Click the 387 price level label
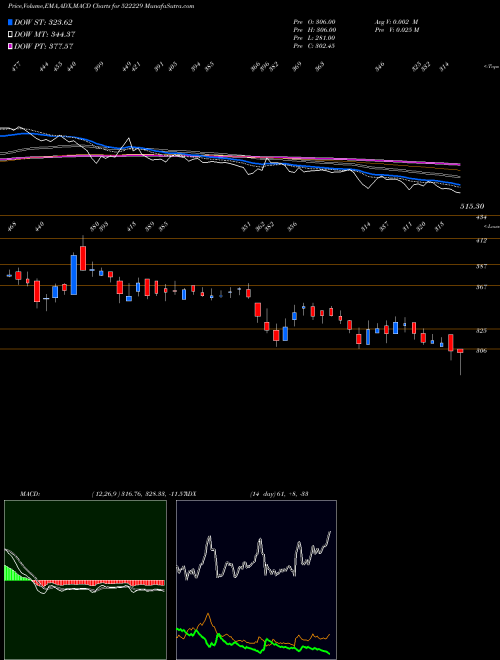The width and height of the screenshot is (500, 660). click(x=481, y=266)
